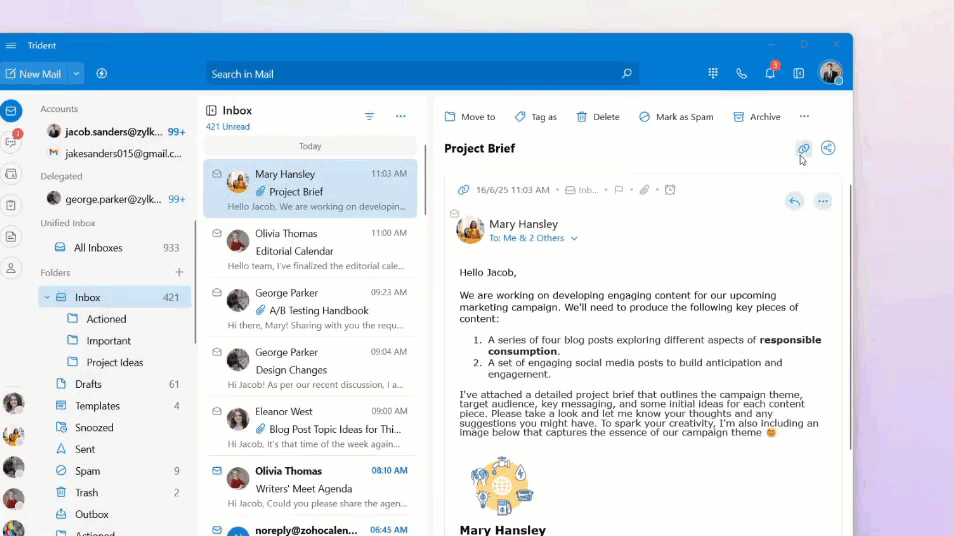Set a reminder with alarm clock icon

[670, 190]
